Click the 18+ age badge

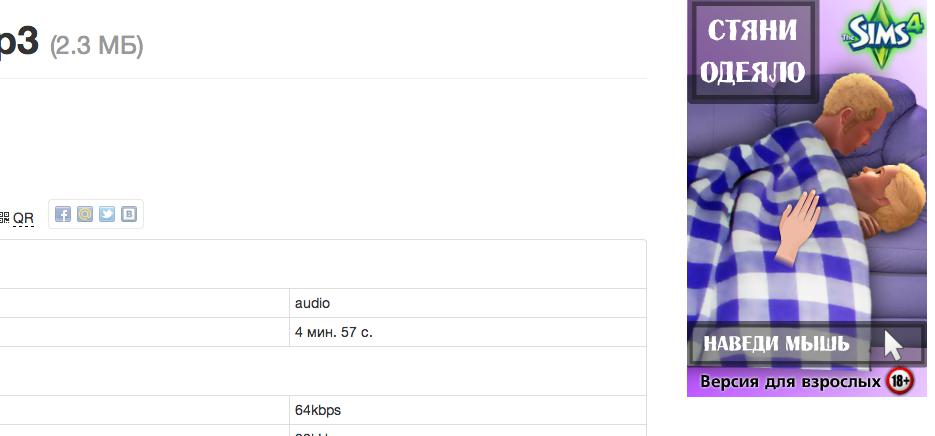click(x=900, y=381)
